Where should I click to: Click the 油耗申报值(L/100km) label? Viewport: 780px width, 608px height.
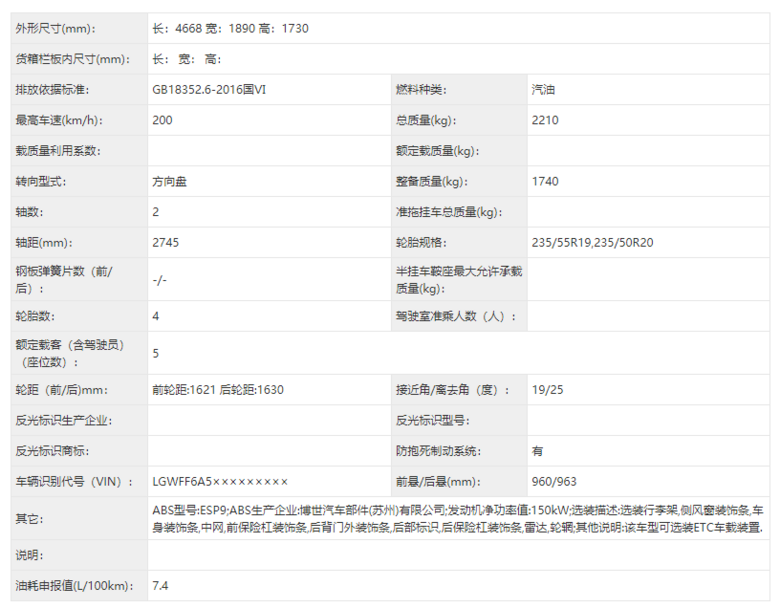[x=74, y=586]
